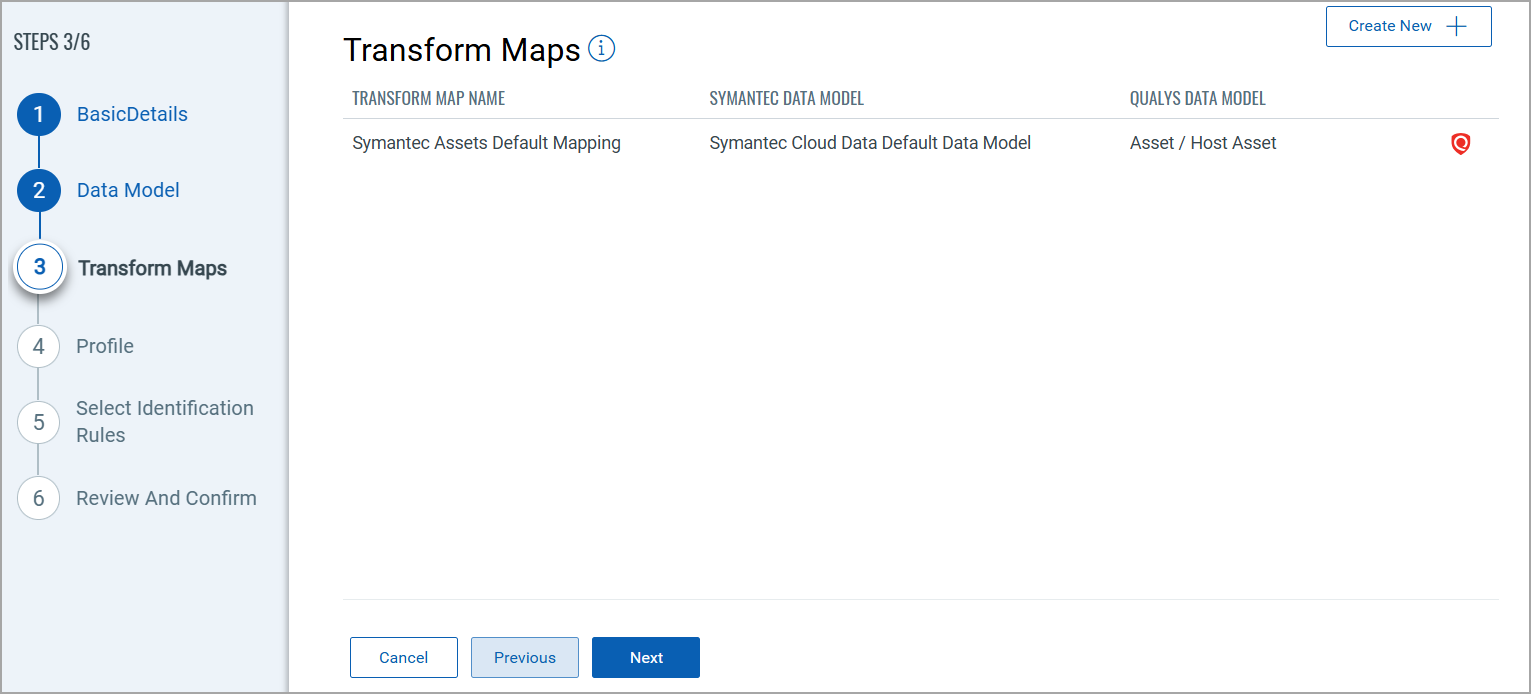Image resolution: width=1531 pixels, height=694 pixels.
Task: Click the info icon beside Transform Maps heading
Action: (x=602, y=48)
